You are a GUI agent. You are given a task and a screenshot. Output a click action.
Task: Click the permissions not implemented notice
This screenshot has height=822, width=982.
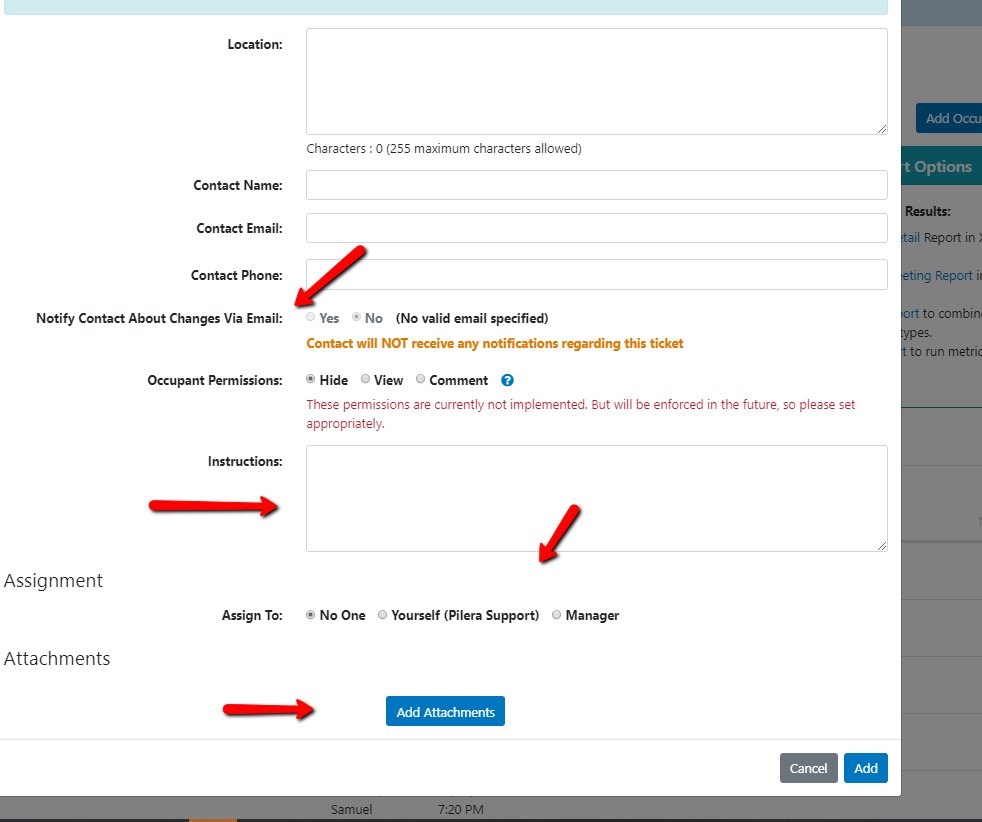point(581,414)
